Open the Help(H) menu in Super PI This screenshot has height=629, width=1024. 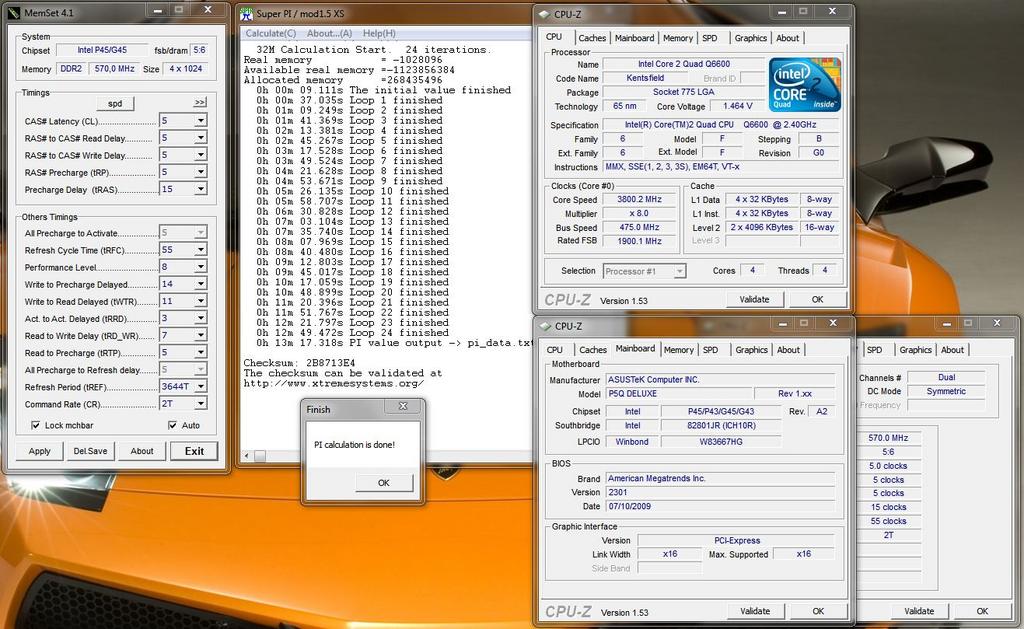(379, 33)
